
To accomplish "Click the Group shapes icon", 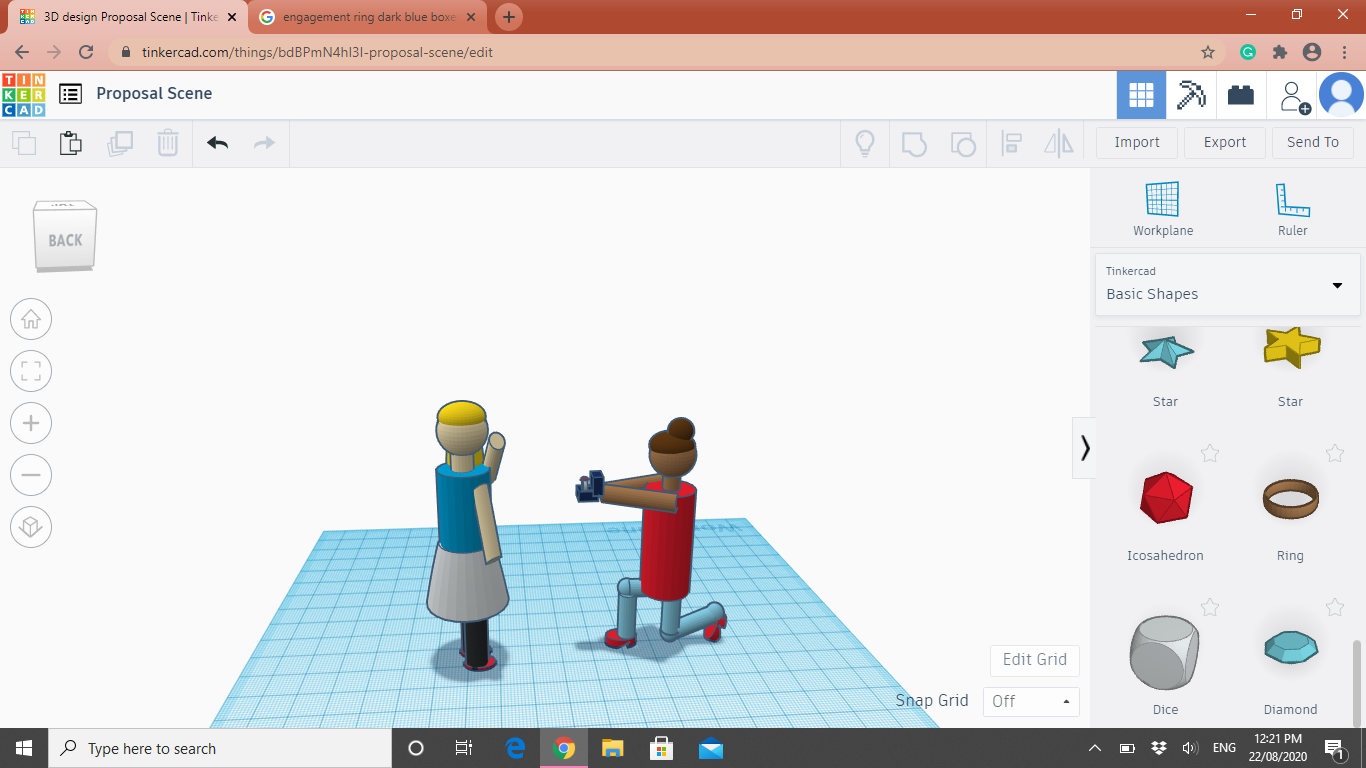I will pyautogui.click(x=914, y=143).
